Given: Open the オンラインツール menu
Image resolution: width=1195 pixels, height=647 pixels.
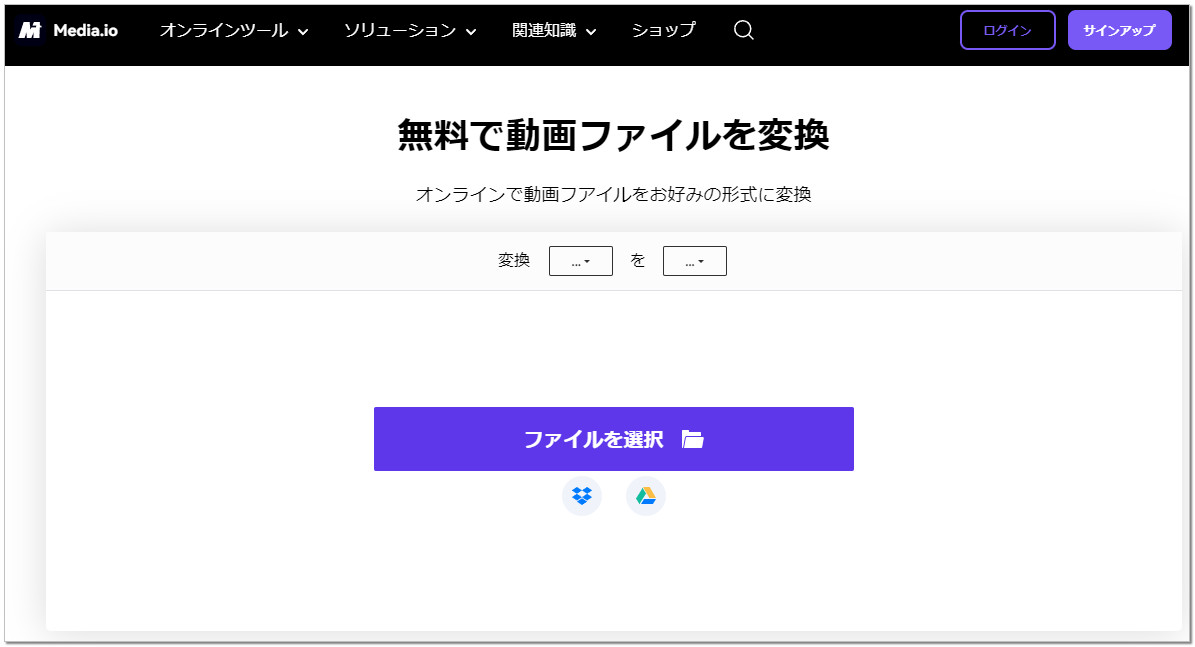Looking at the screenshot, I should [x=223, y=30].
